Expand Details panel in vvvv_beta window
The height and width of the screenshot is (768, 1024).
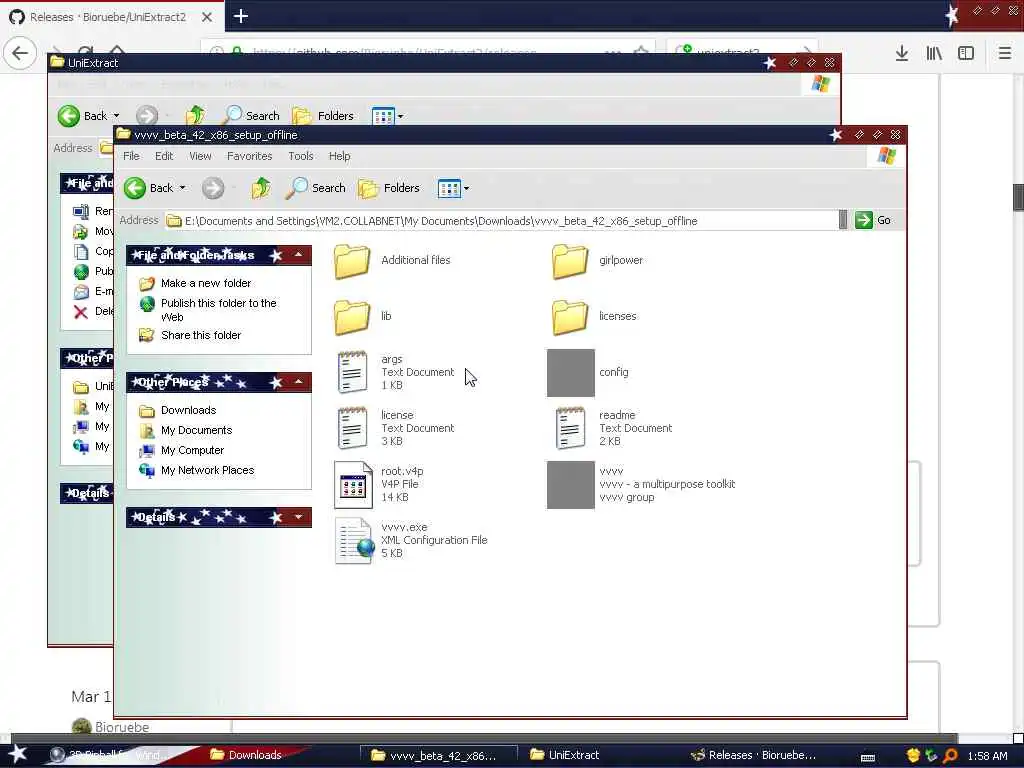(x=298, y=517)
